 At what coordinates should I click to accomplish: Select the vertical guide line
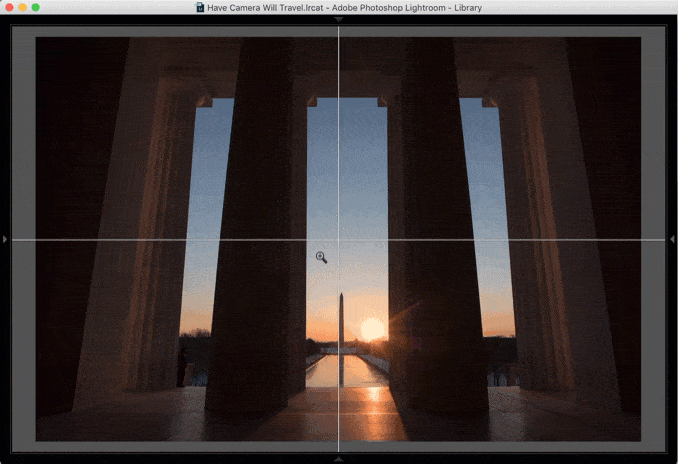coord(339,130)
